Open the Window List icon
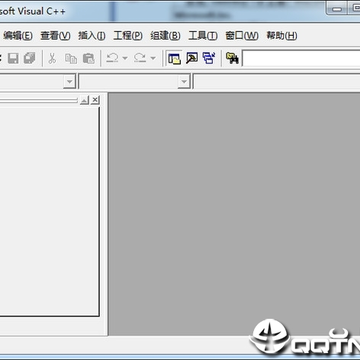 pyautogui.click(x=209, y=58)
